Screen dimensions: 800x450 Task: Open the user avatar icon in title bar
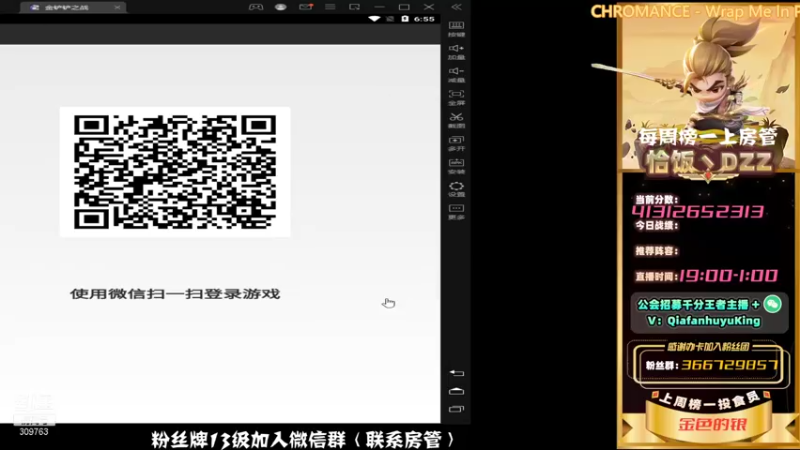(281, 7)
